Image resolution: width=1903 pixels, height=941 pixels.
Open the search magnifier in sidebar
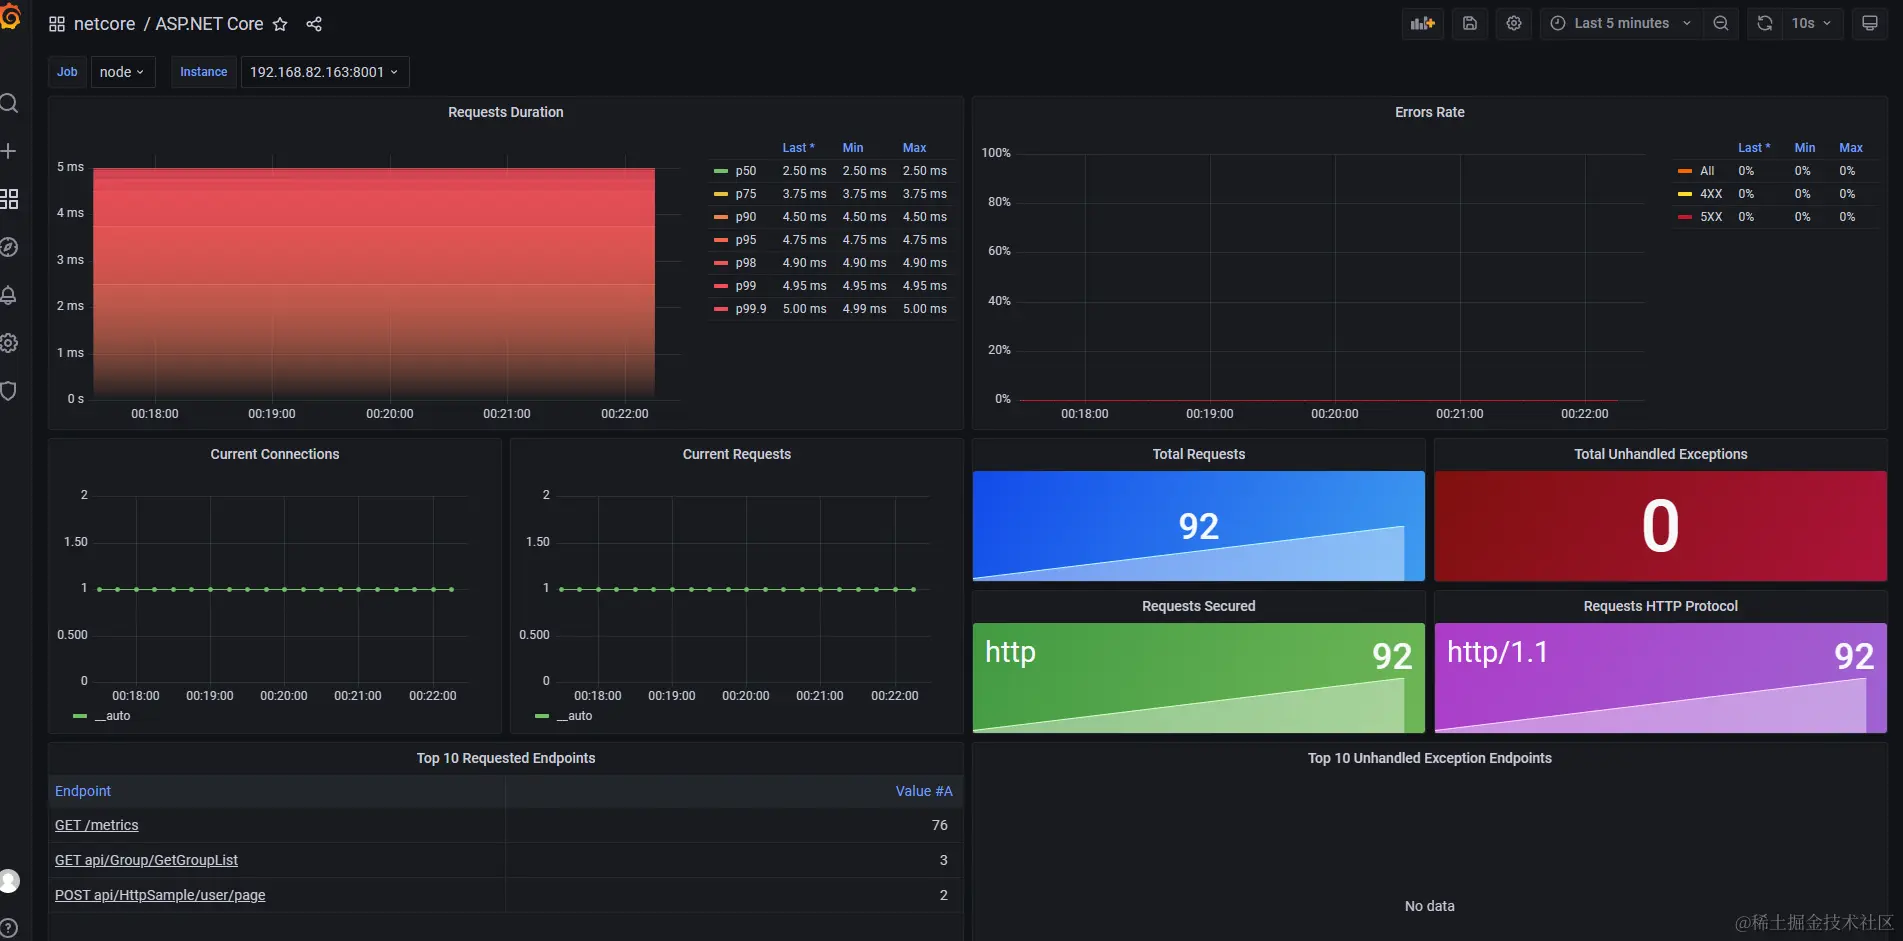click(9, 103)
